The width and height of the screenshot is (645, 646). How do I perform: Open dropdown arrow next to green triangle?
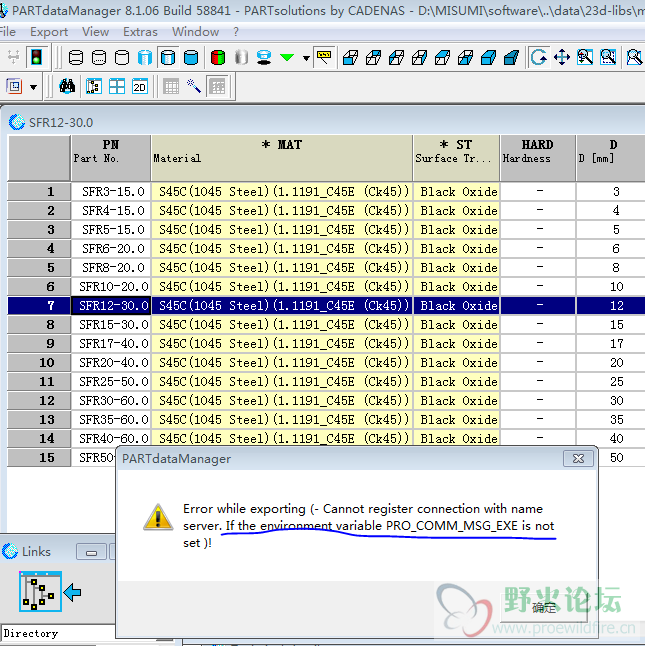pyautogui.click(x=306, y=58)
